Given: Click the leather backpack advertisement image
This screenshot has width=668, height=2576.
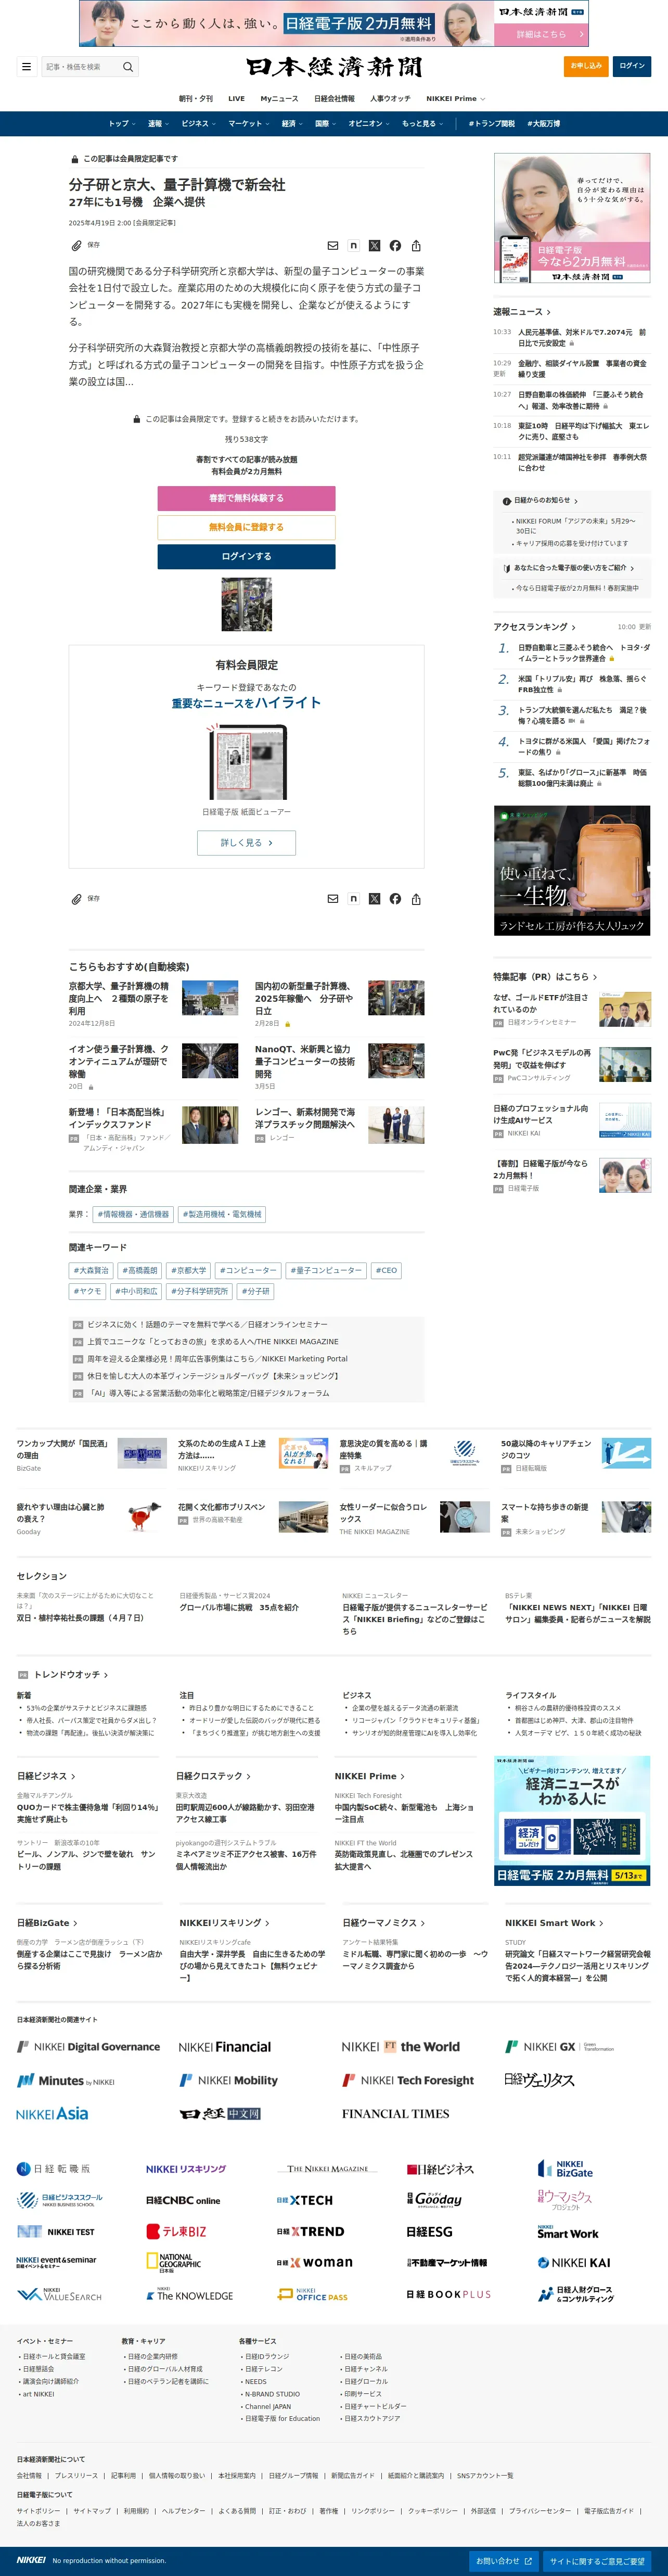Looking at the screenshot, I should [x=572, y=871].
